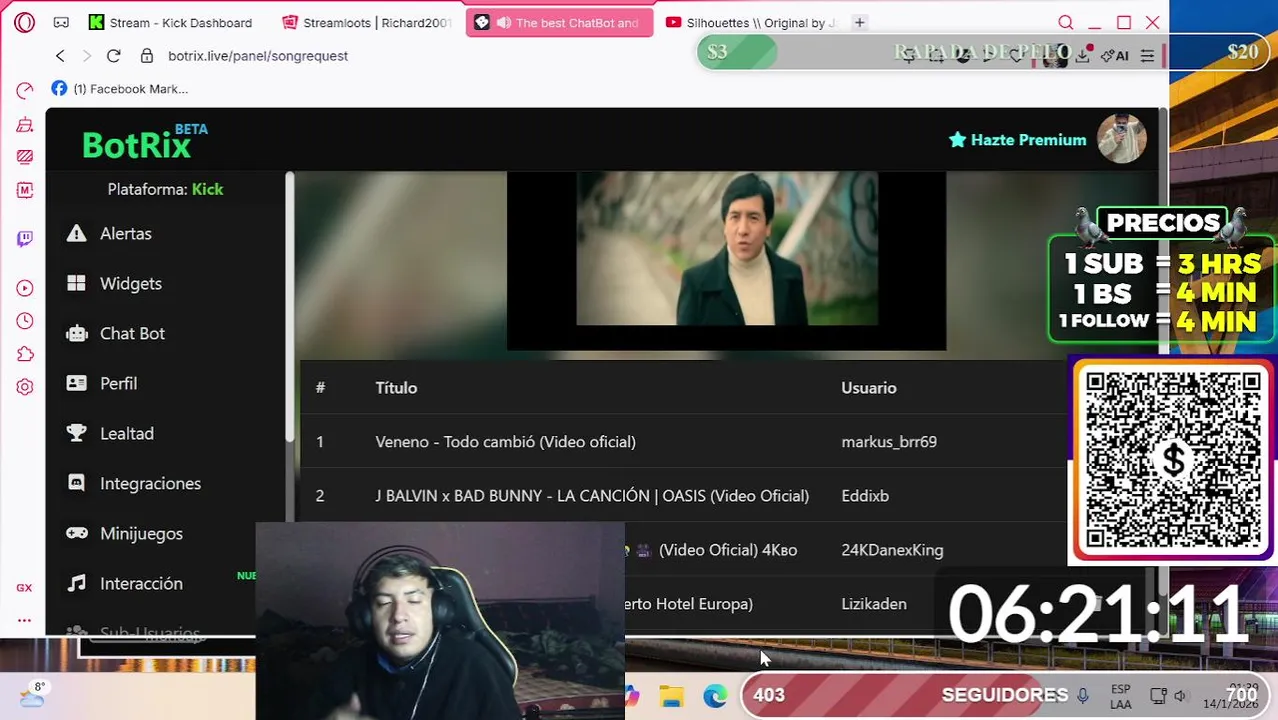Click the Perfil ID card icon
This screenshot has height=720, width=1278.
coord(76,383)
